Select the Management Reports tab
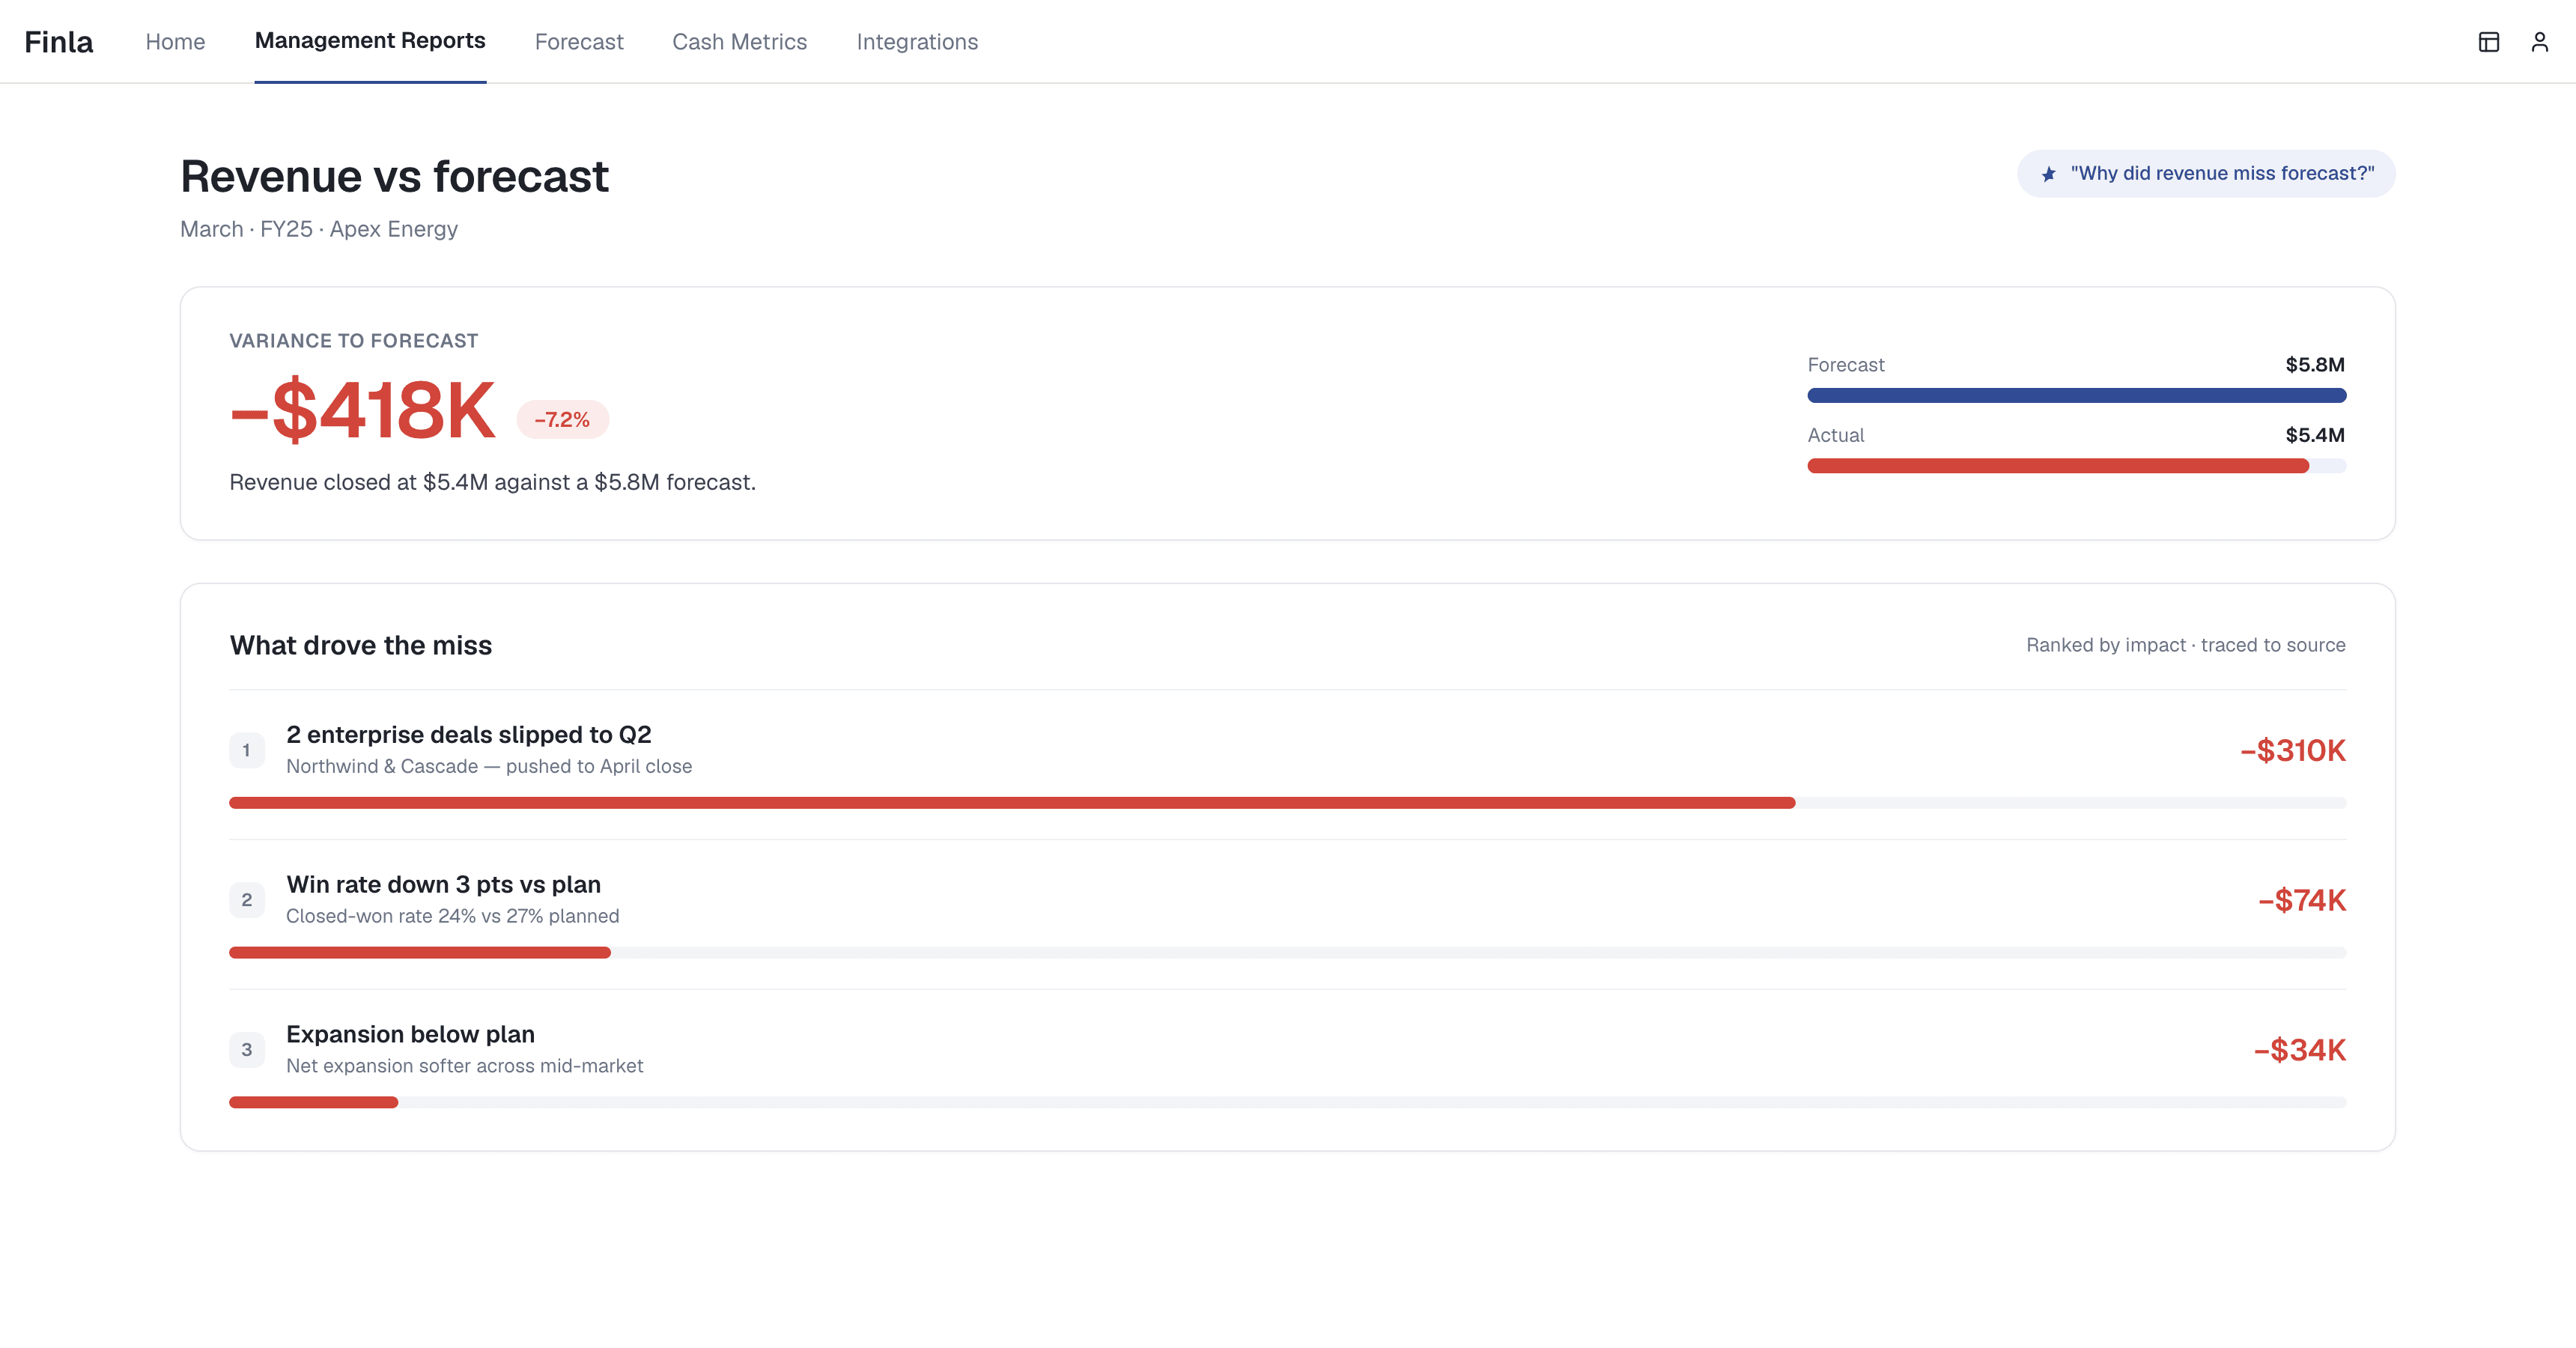Screen dimensions: 2576x1348 (x=370, y=41)
